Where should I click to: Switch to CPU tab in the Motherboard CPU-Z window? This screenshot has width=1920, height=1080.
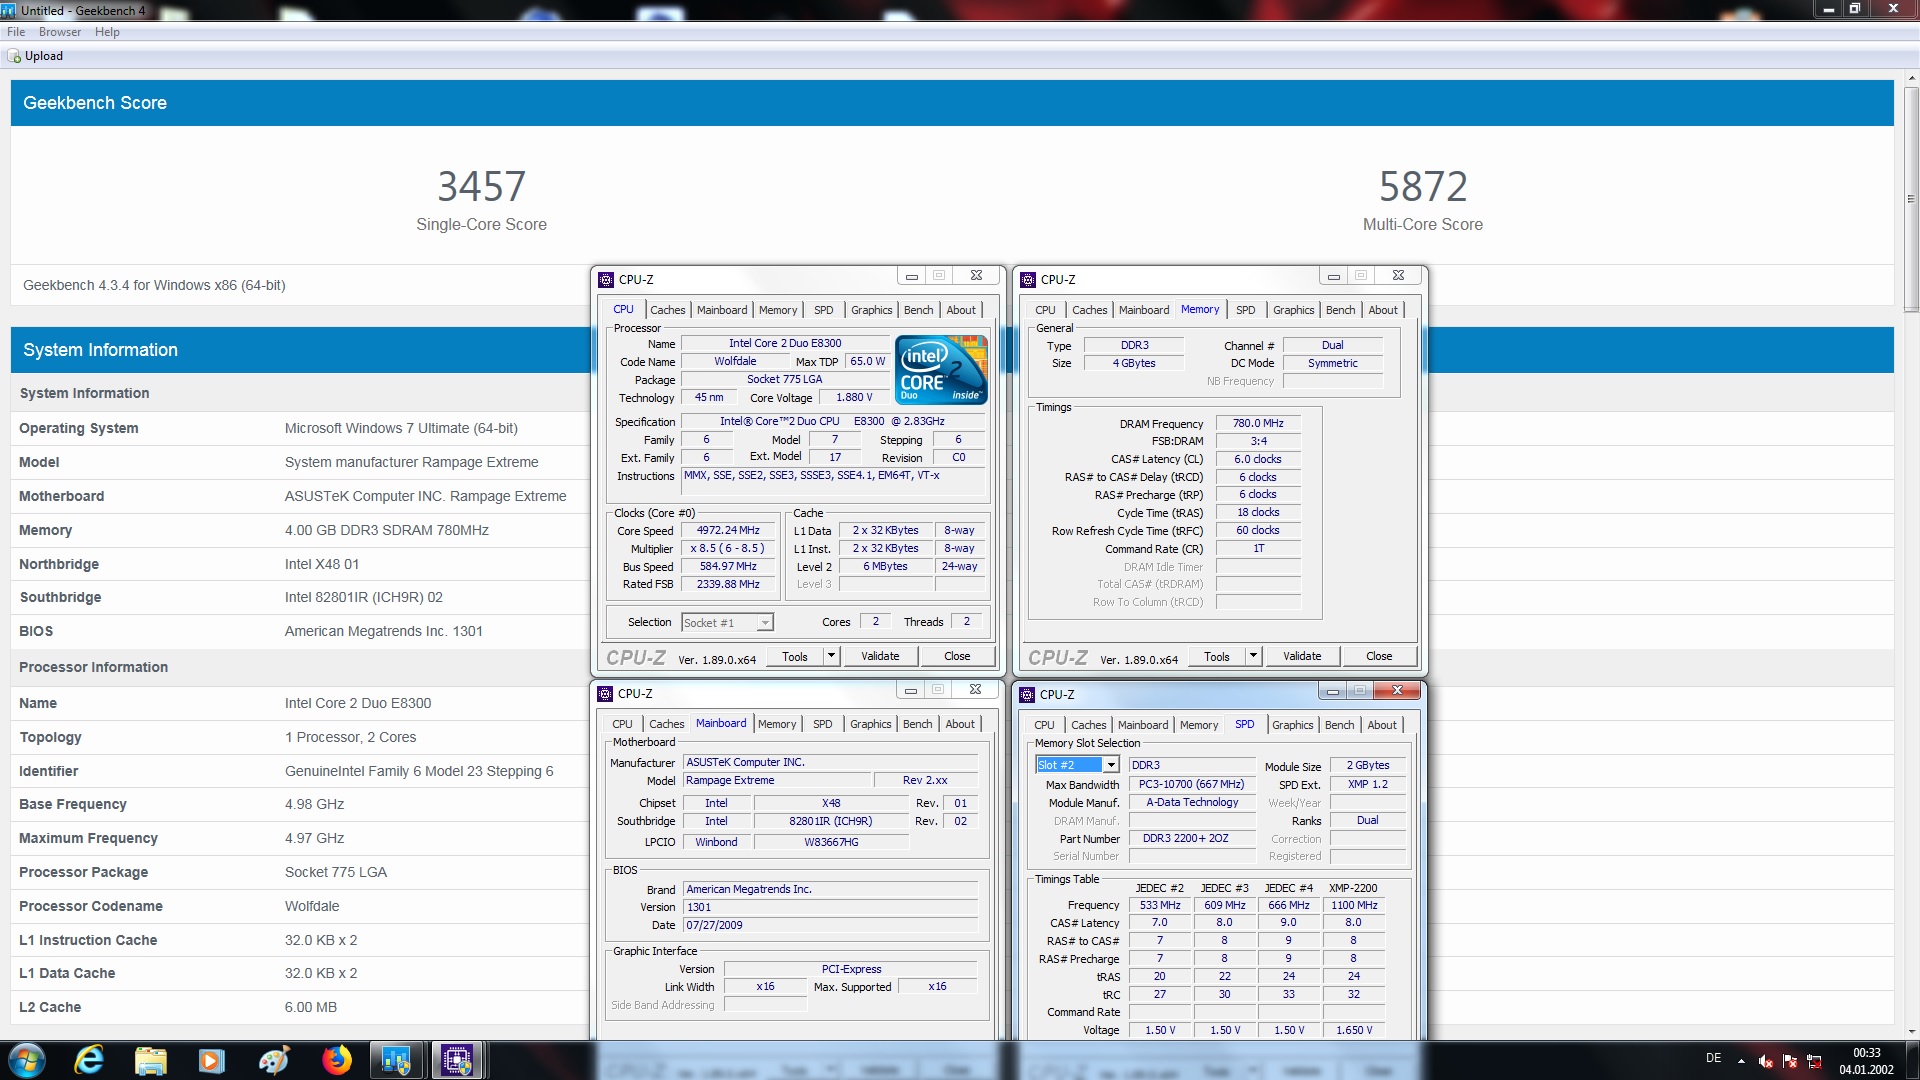[x=622, y=724]
